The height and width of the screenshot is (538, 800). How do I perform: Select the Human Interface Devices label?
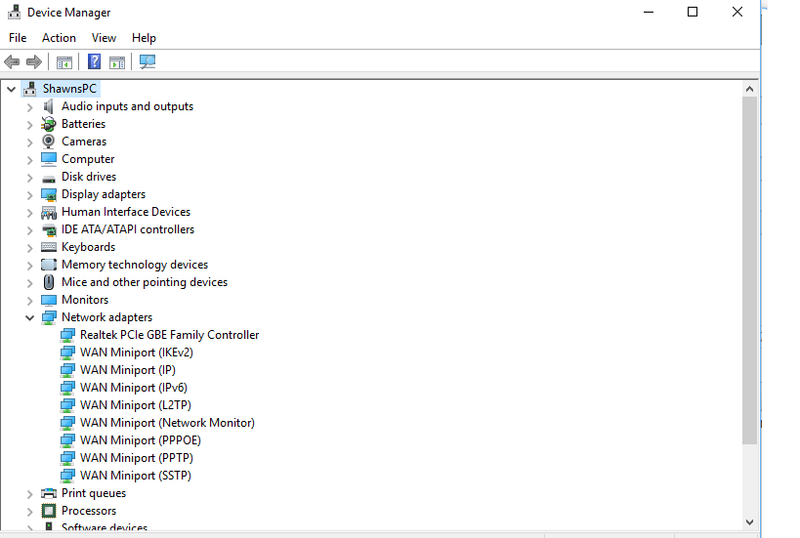click(126, 212)
